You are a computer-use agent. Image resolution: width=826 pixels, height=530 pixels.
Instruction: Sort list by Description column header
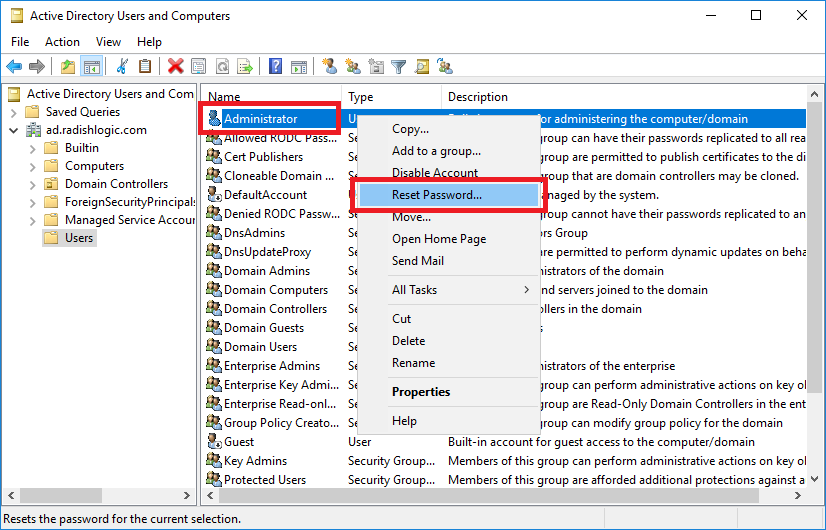[x=478, y=97]
